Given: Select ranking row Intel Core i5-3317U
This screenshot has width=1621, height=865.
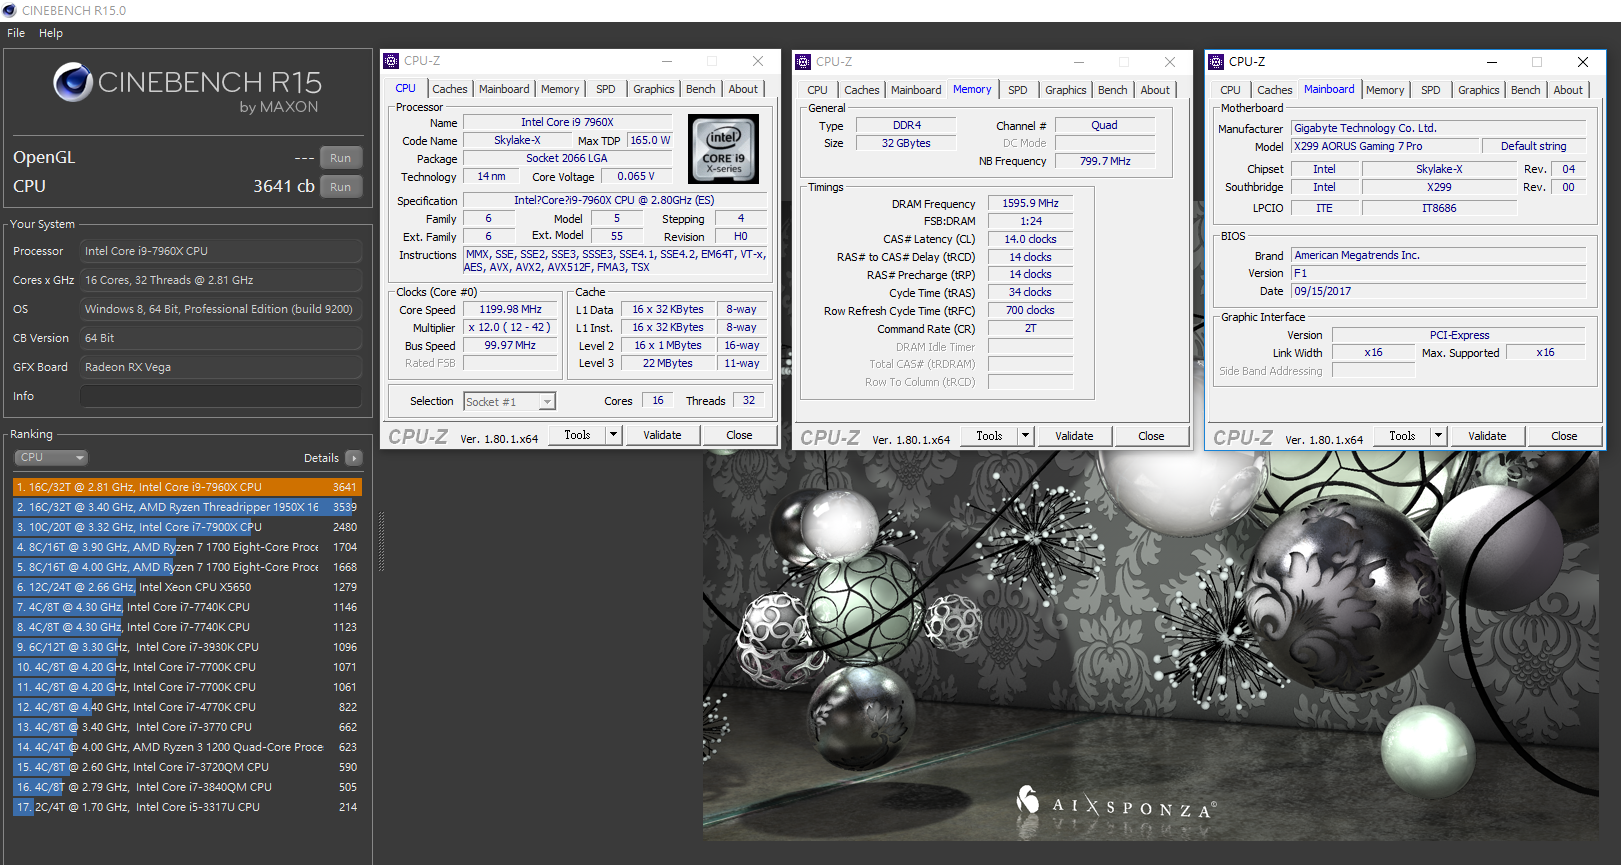Looking at the screenshot, I should tap(187, 807).
